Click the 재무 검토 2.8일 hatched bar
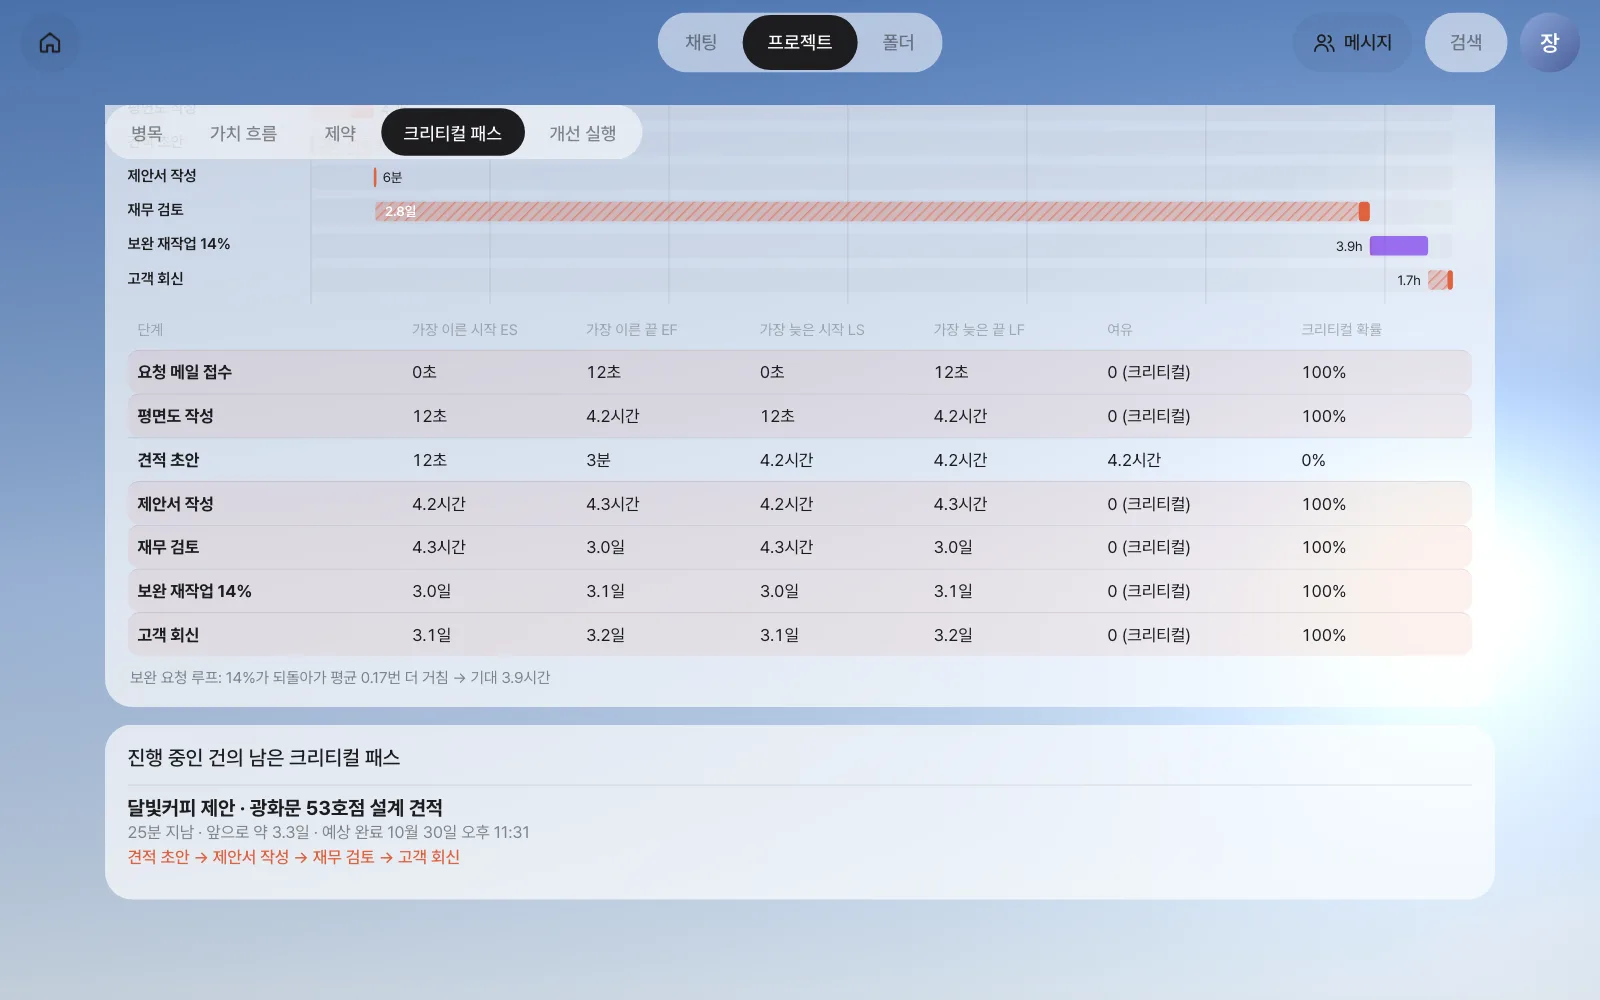This screenshot has width=1600, height=1000. pyautogui.click(x=872, y=211)
